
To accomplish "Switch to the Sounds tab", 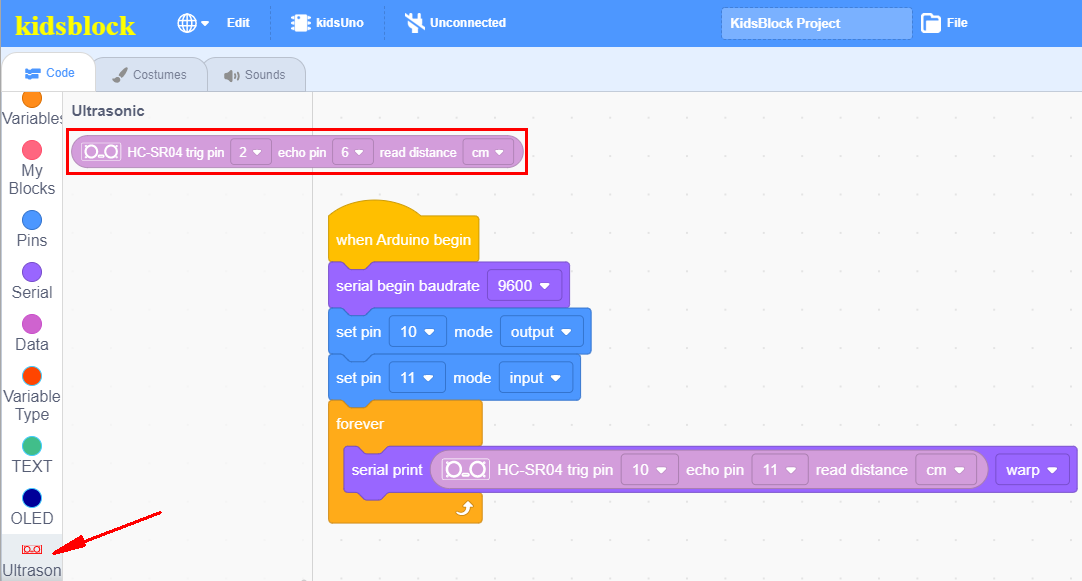I will pos(255,75).
